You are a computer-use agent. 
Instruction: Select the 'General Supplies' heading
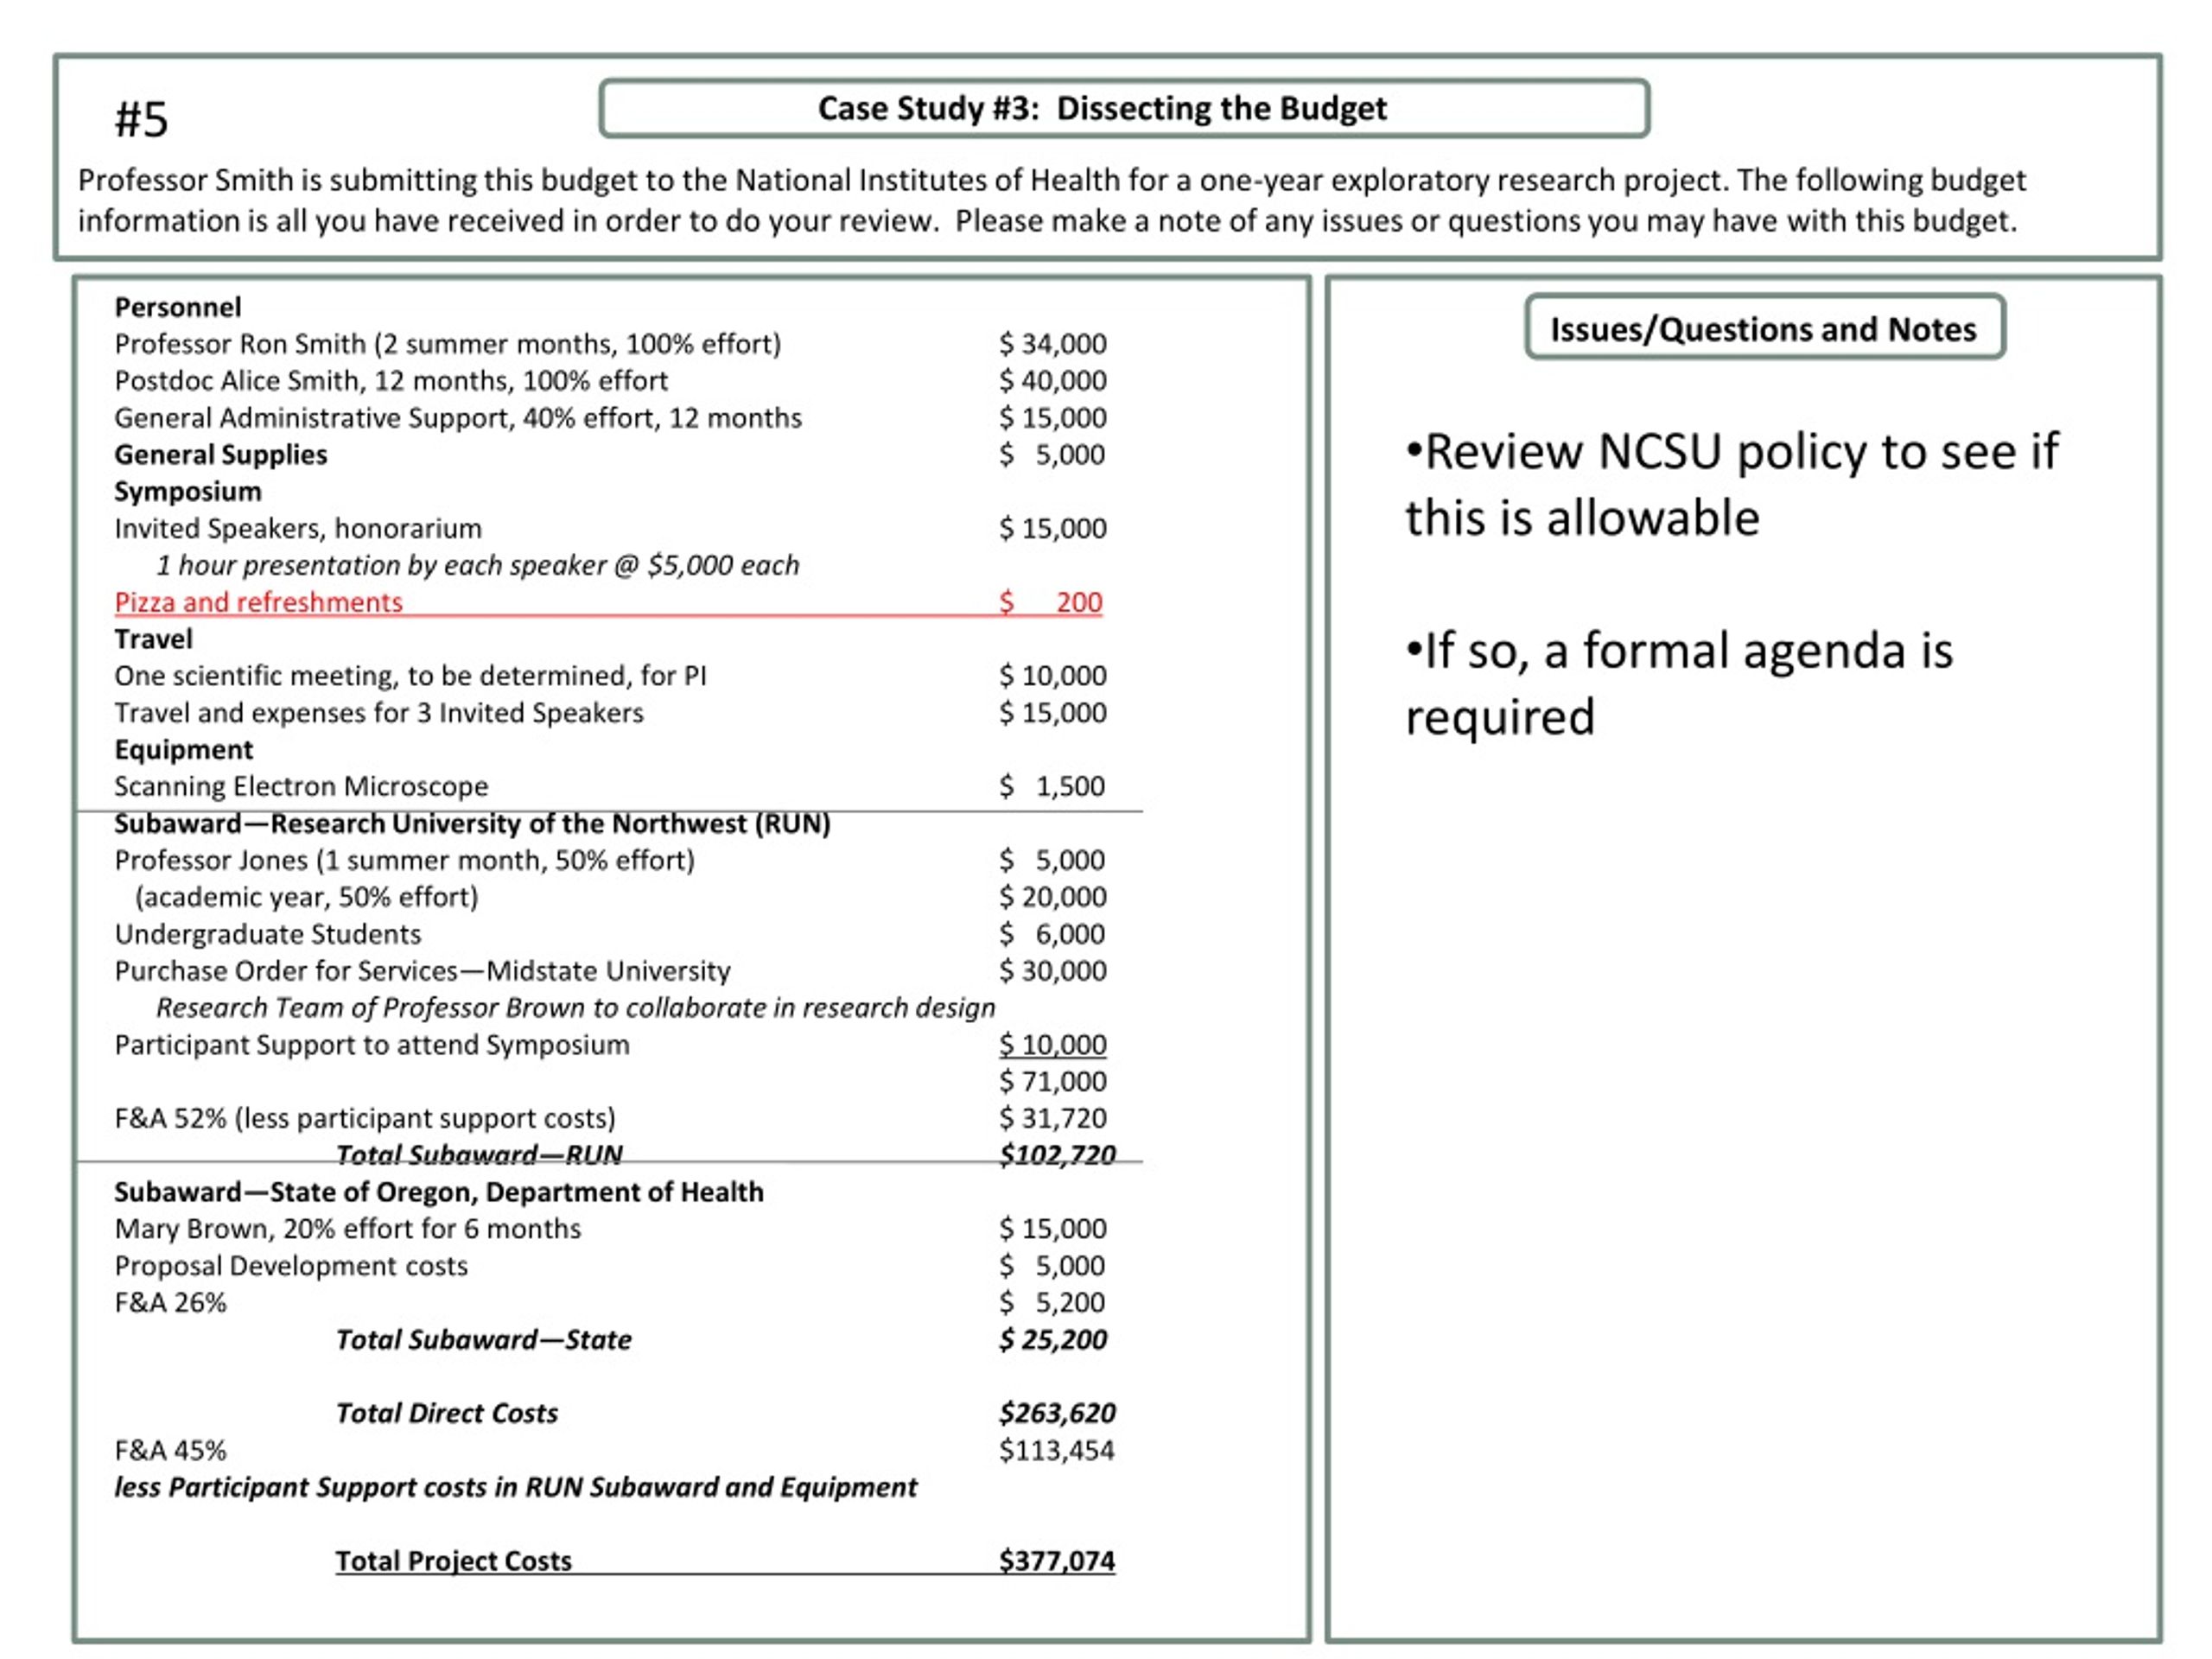[x=220, y=455]
